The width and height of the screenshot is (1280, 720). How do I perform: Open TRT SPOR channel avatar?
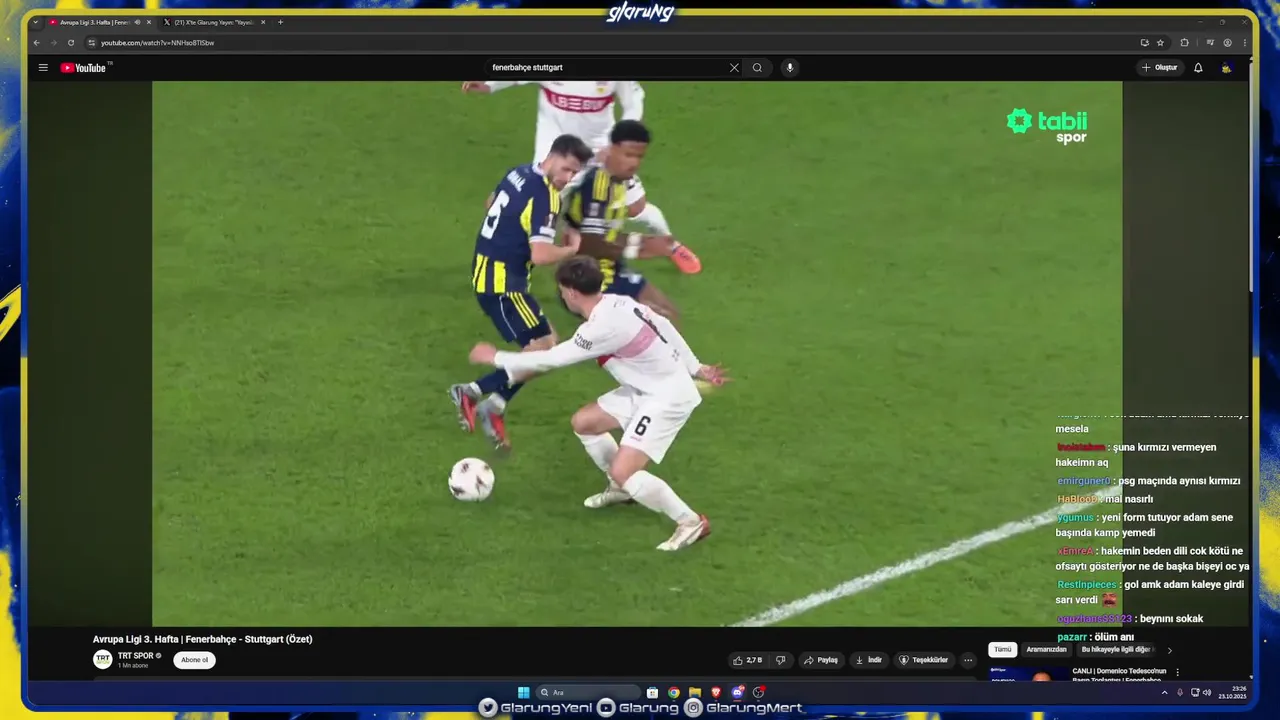pyautogui.click(x=103, y=659)
